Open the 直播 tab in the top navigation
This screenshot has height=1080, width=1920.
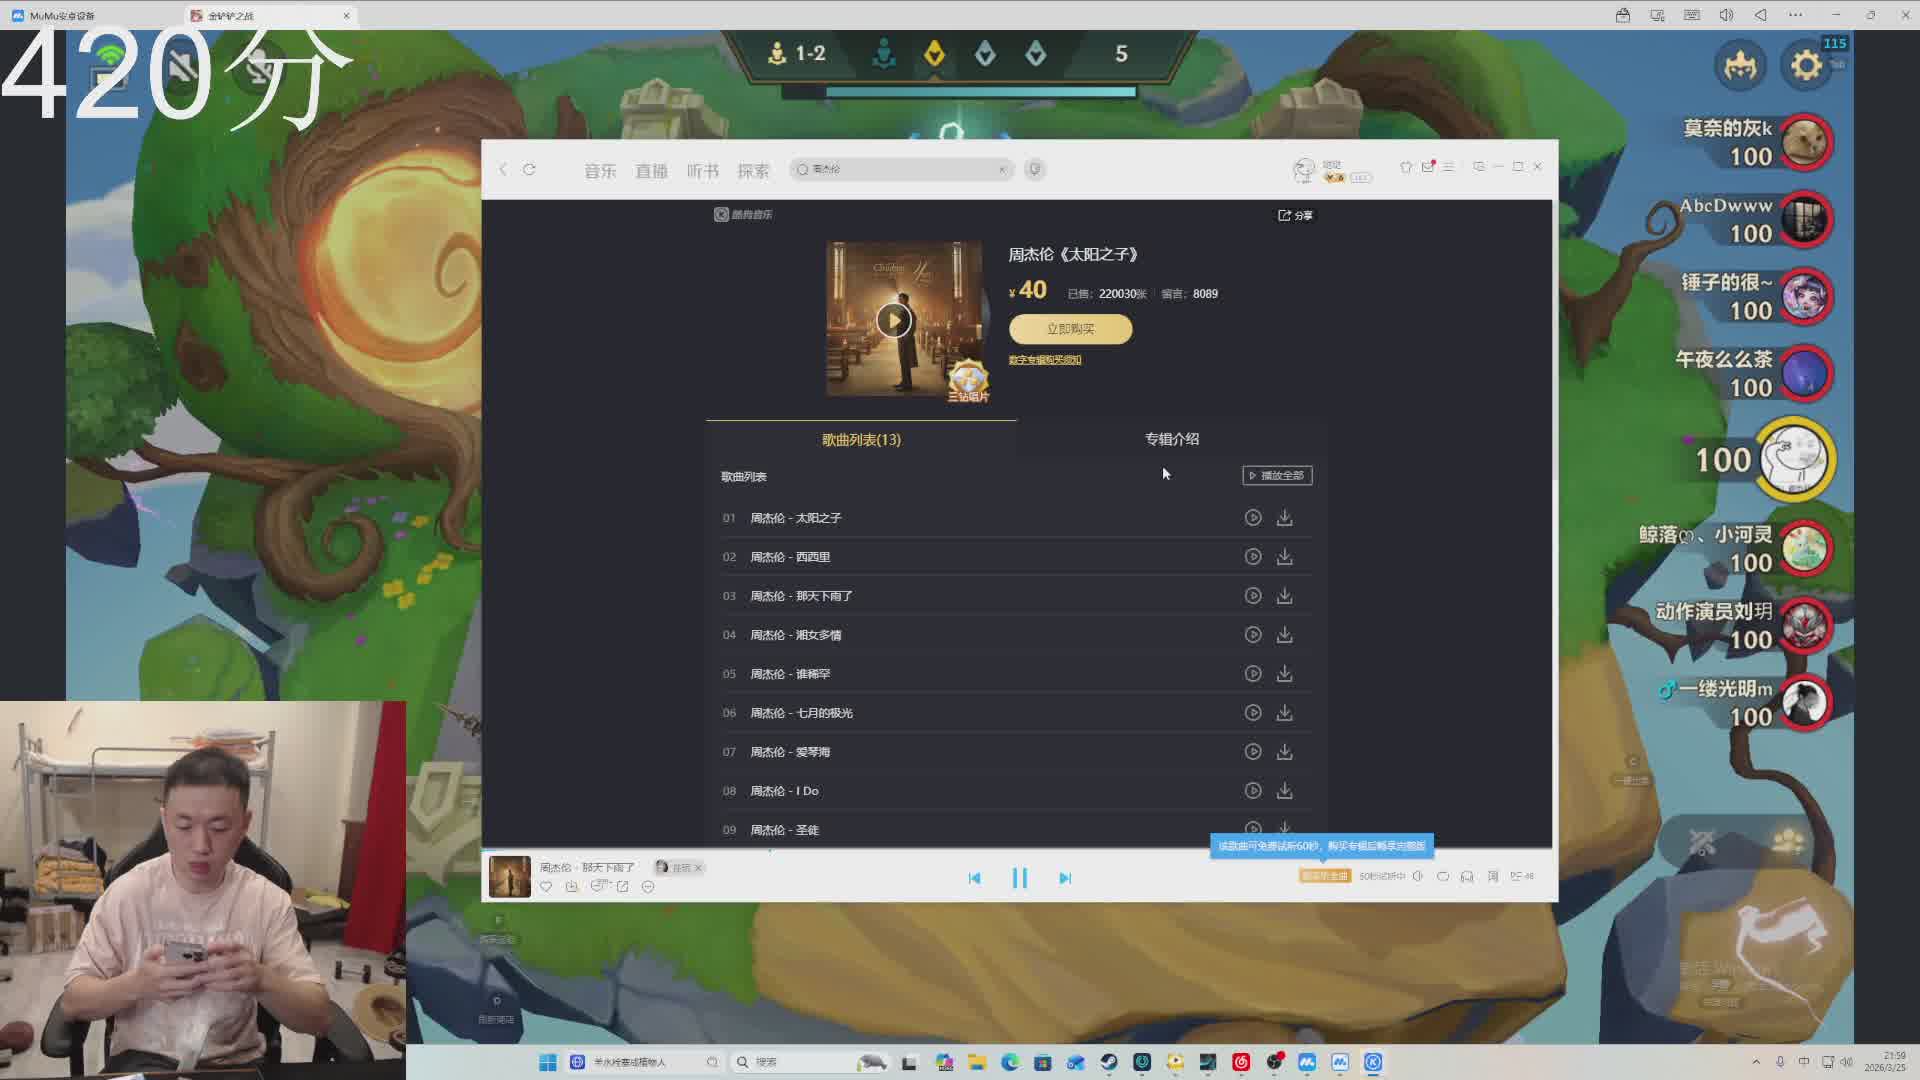[651, 171]
